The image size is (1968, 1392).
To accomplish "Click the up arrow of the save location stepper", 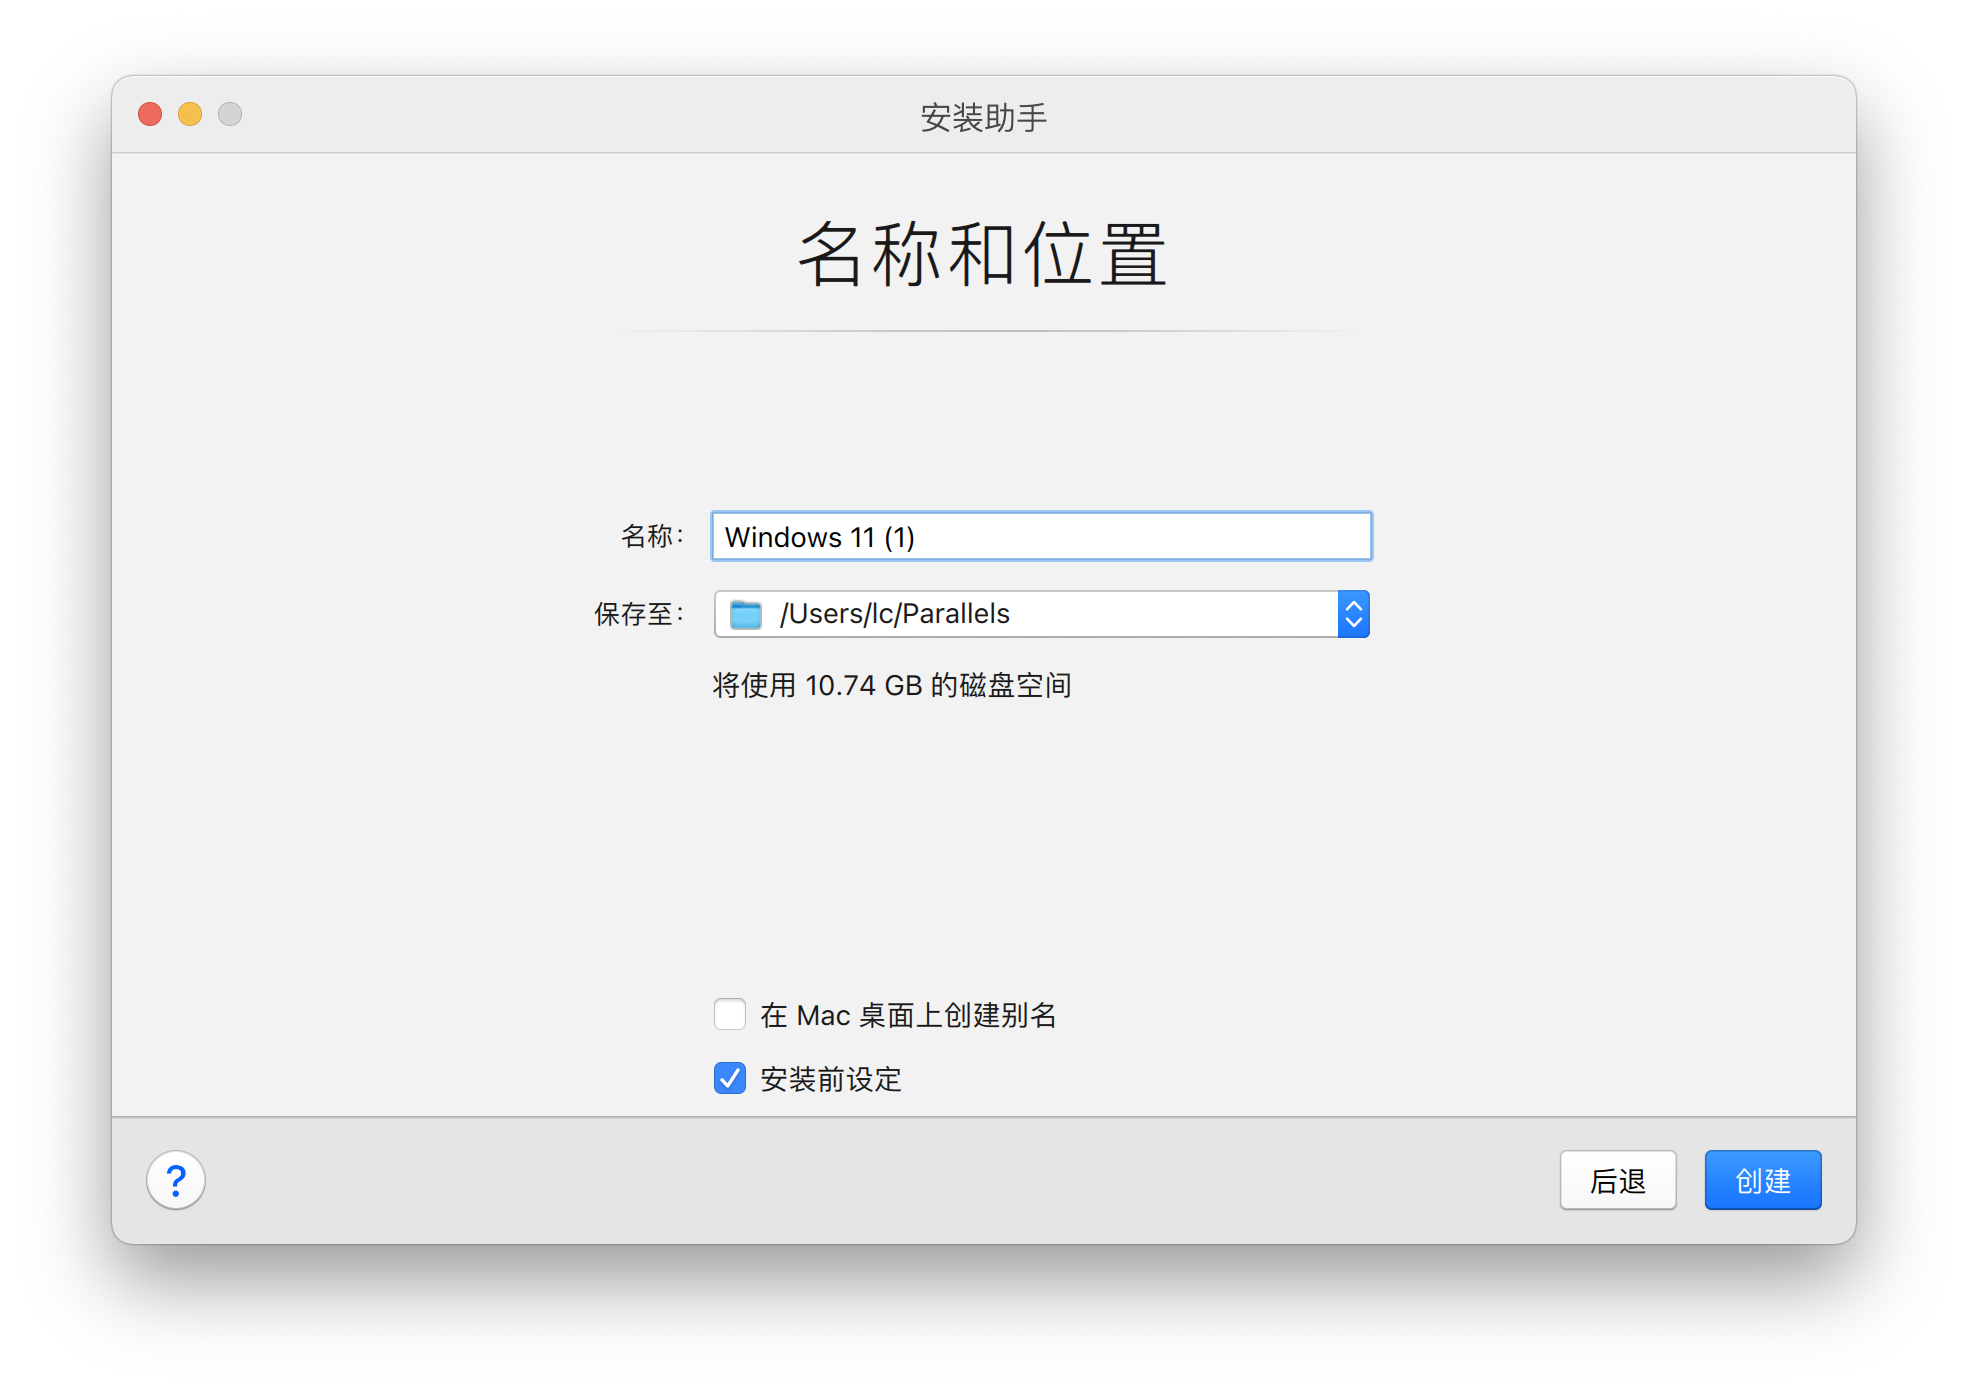I will tap(1353, 605).
